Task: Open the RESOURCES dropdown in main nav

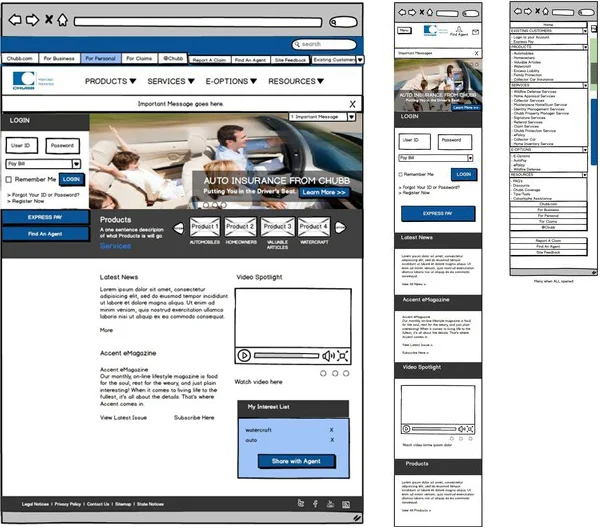Action: pos(296,81)
